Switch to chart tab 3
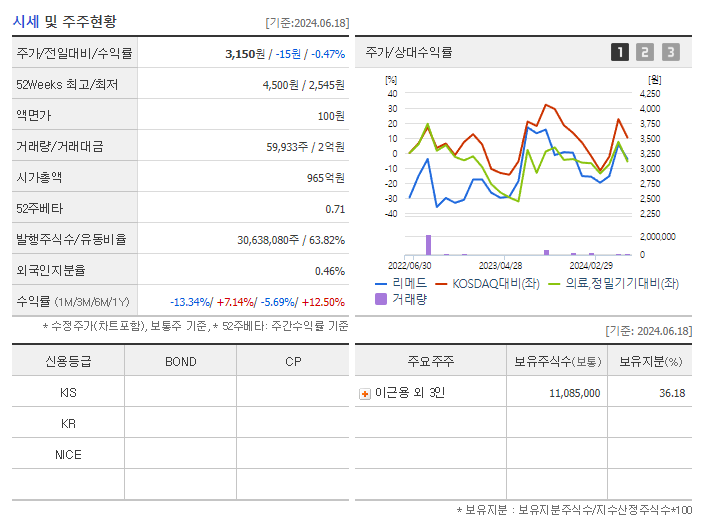 coord(671,52)
